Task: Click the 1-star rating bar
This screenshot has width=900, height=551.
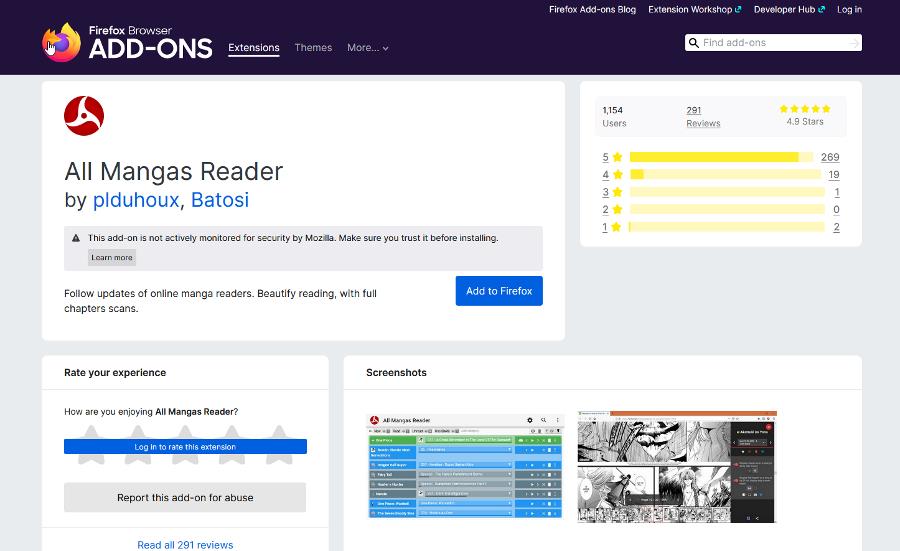Action: pos(727,227)
